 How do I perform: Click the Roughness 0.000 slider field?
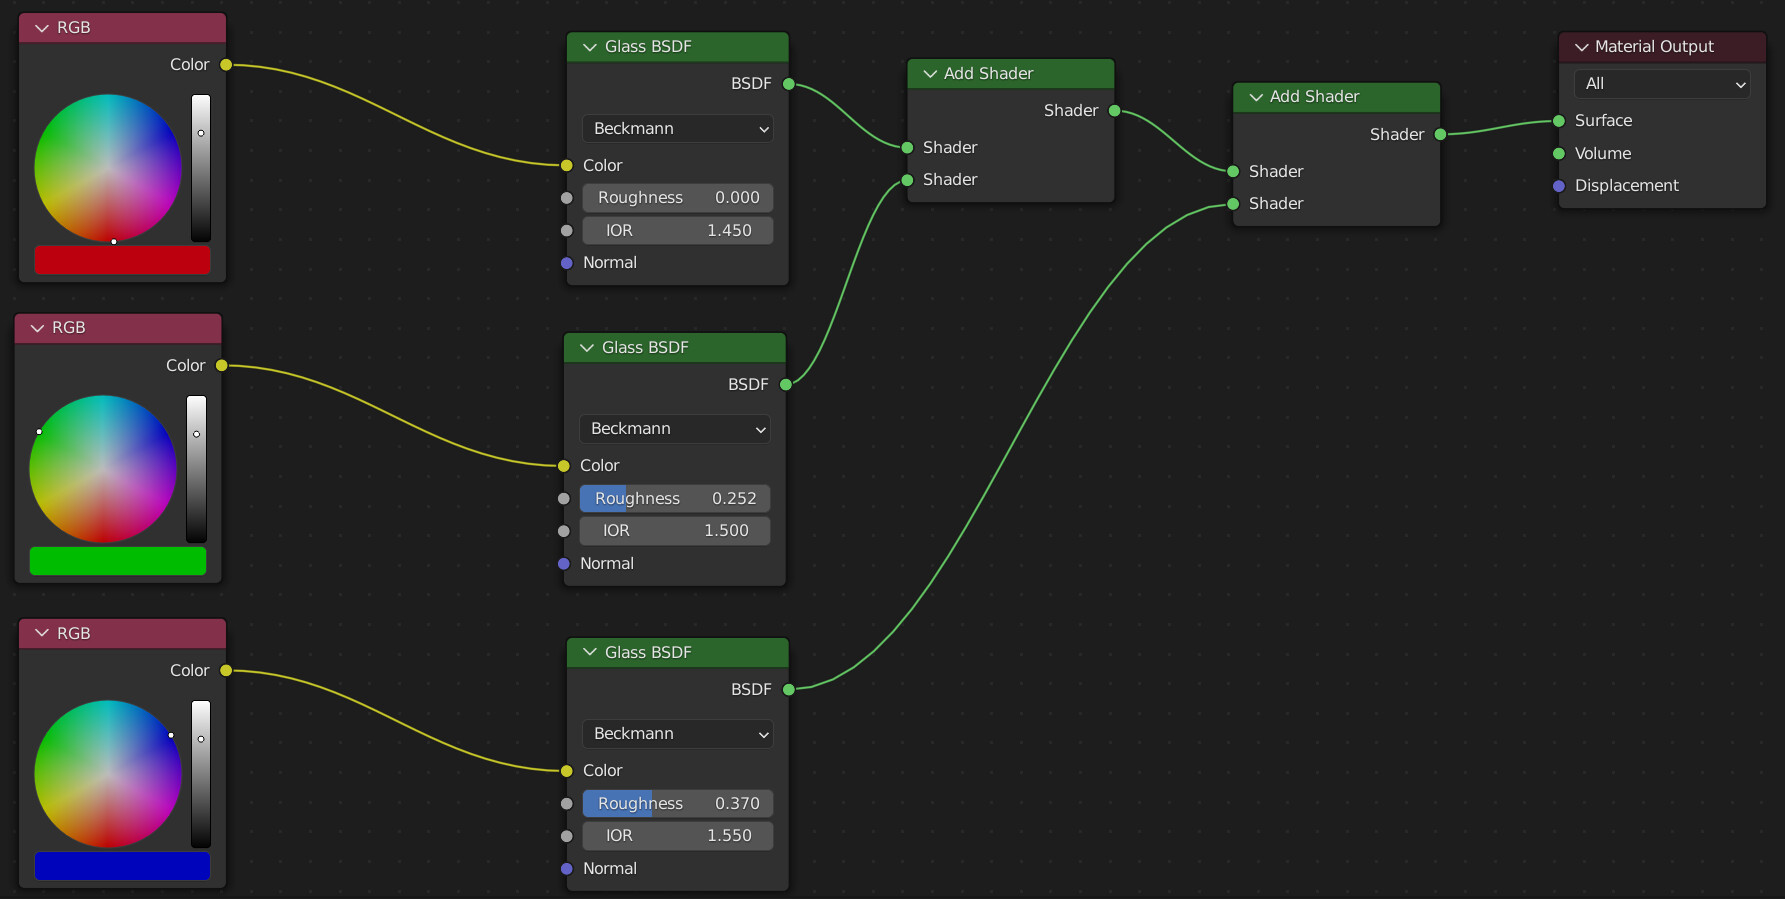[678, 198]
